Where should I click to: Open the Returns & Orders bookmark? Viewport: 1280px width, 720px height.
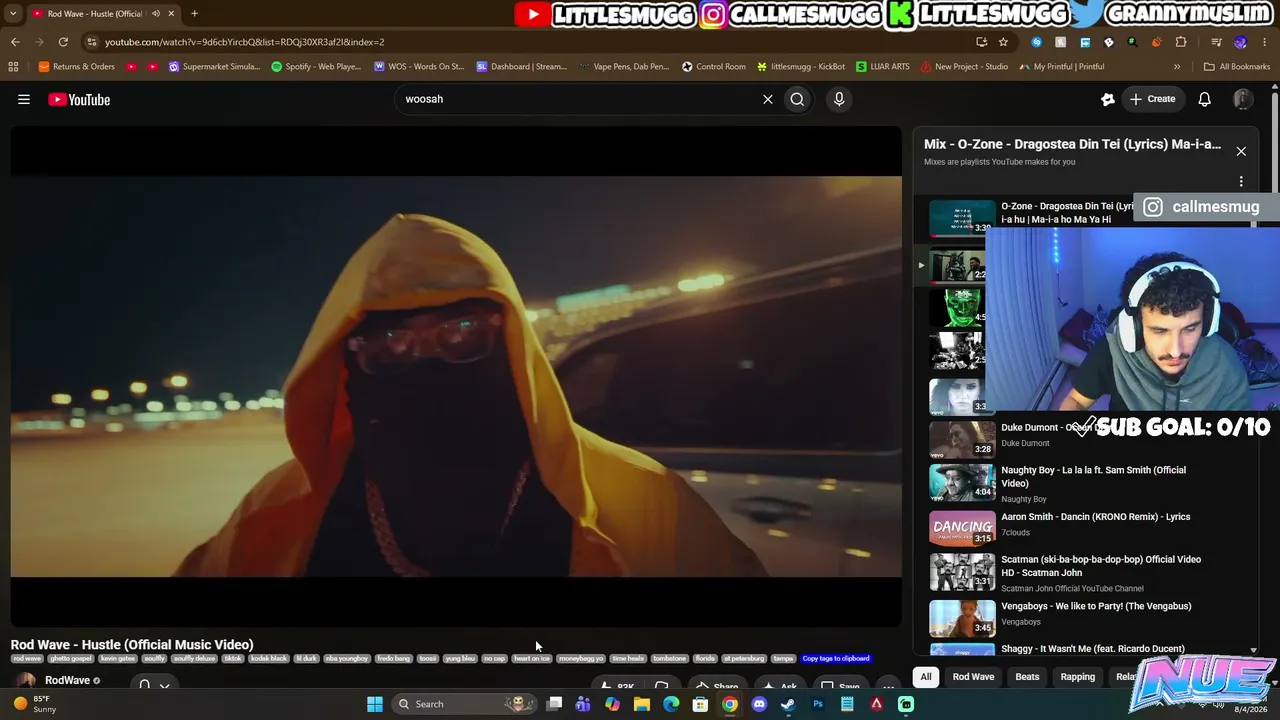(77, 67)
